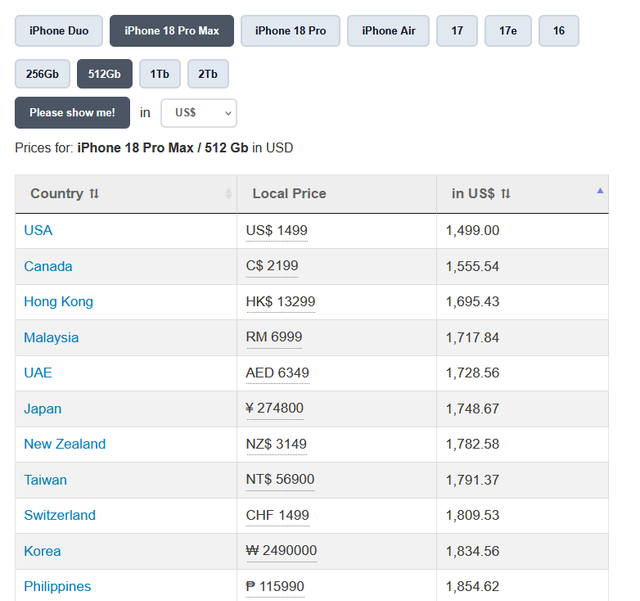Open the USA country link
Image resolution: width=640 pixels, height=601 pixels.
click(38, 230)
